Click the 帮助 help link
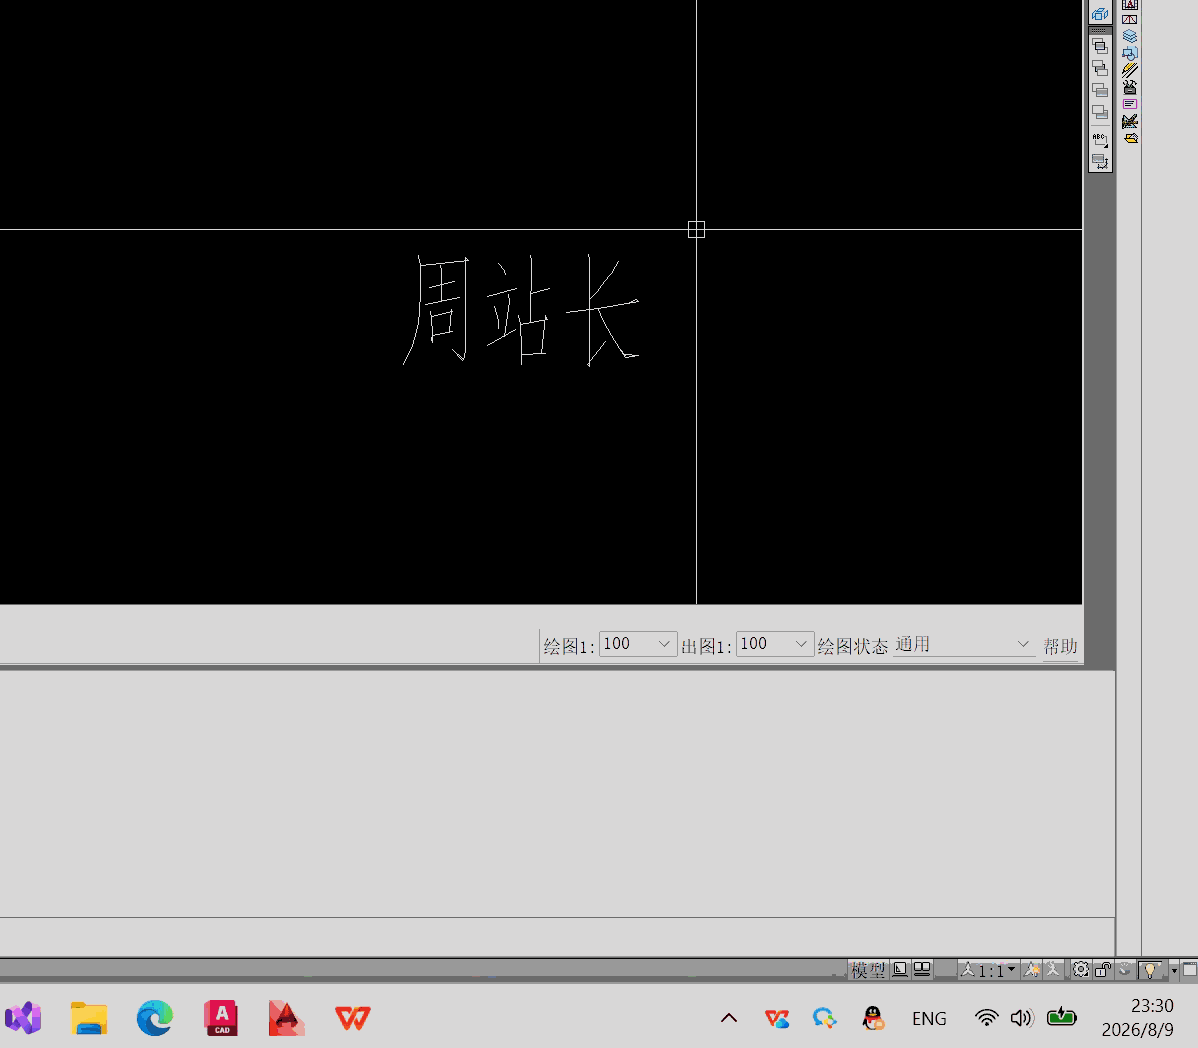This screenshot has height=1048, width=1198. [x=1060, y=646]
